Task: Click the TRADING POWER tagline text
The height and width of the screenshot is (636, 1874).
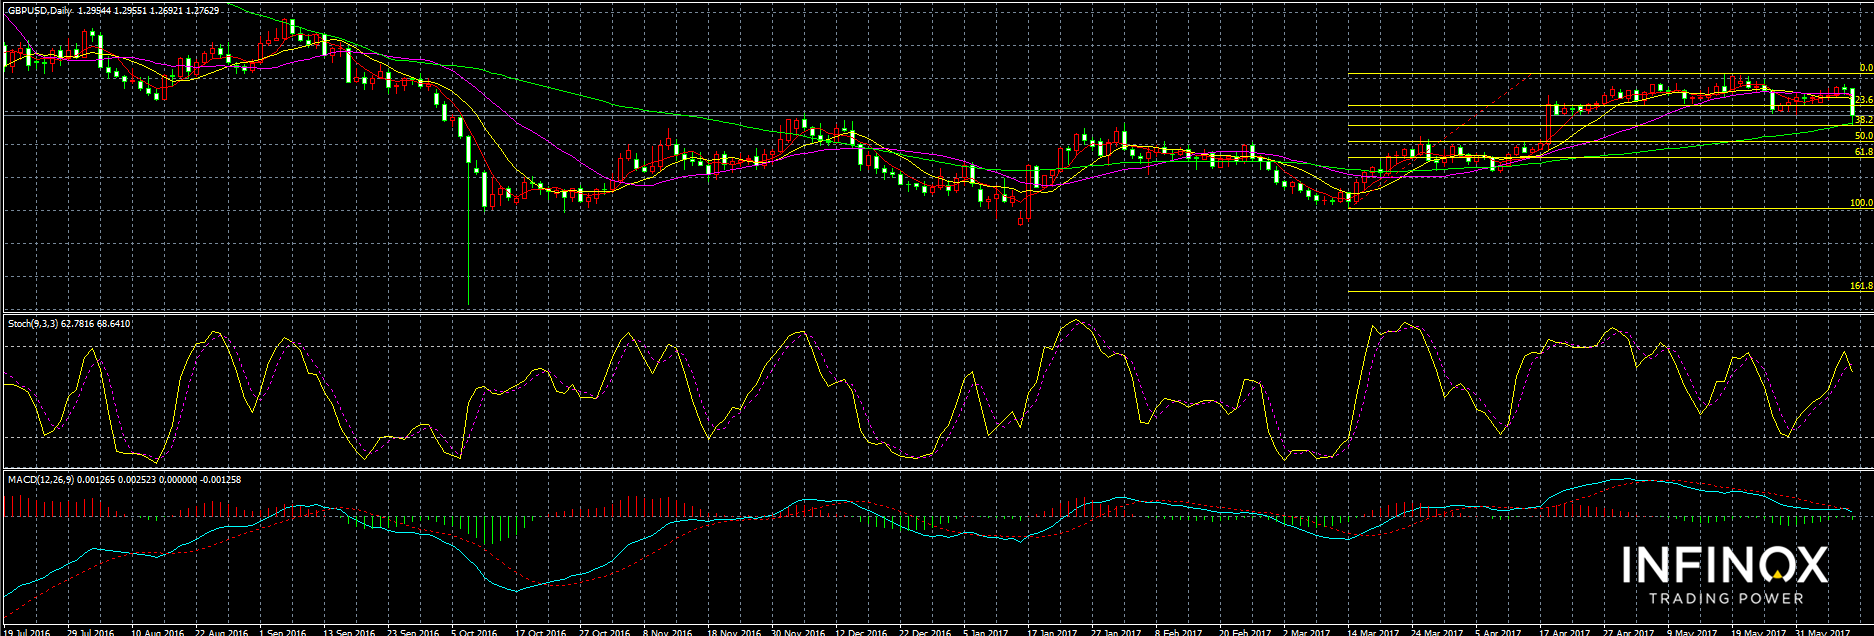Action: (x=1725, y=598)
